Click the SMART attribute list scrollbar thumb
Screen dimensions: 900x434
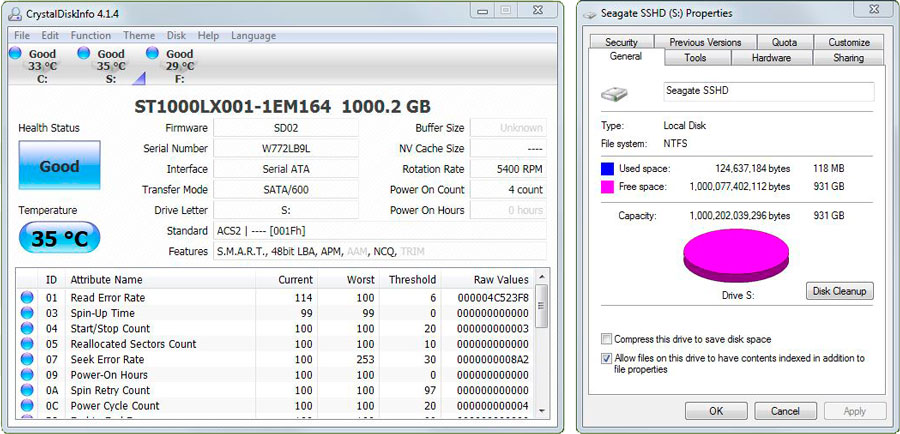(541, 306)
